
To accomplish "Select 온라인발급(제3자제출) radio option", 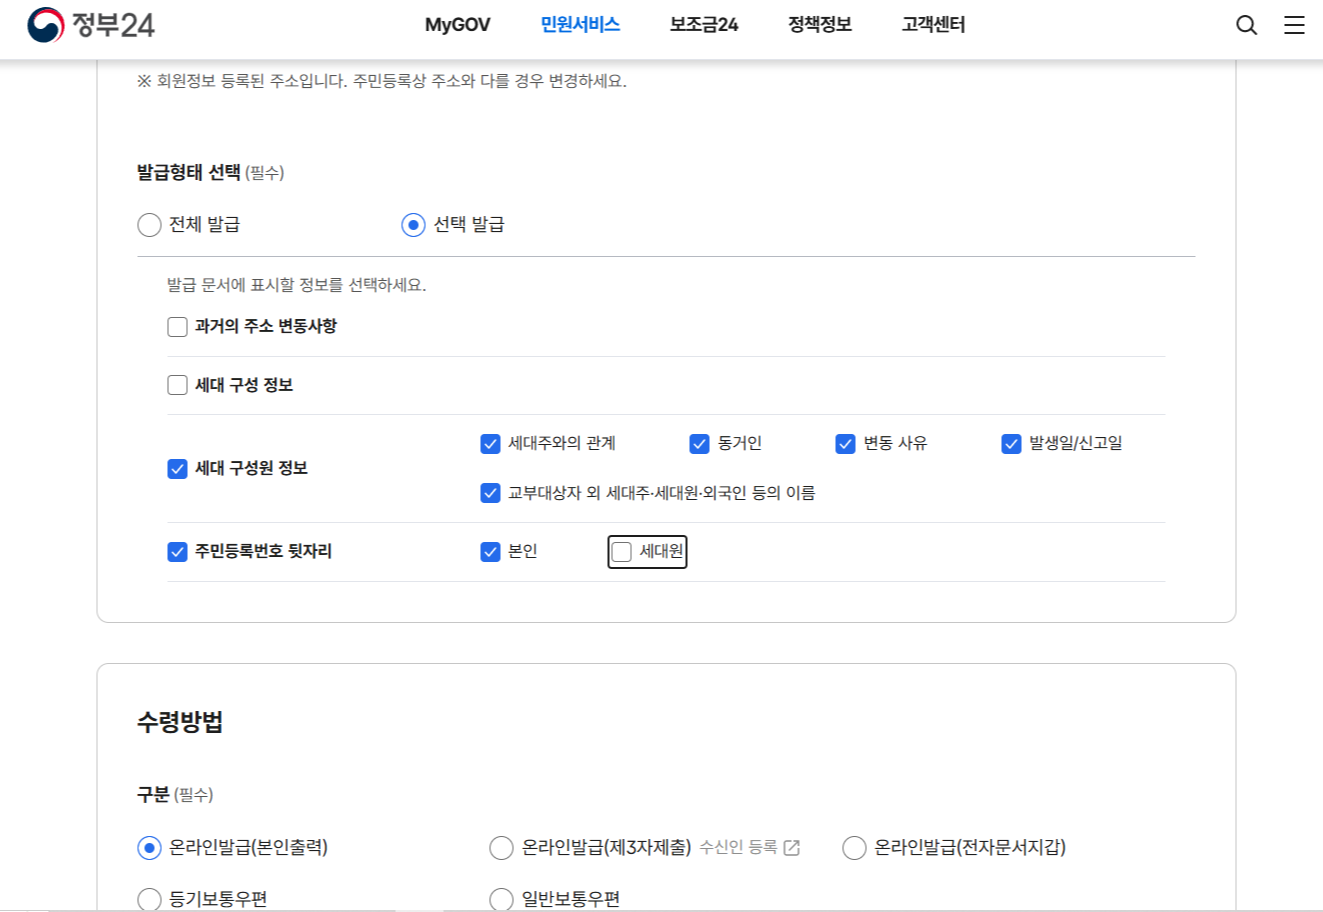I will 501,848.
